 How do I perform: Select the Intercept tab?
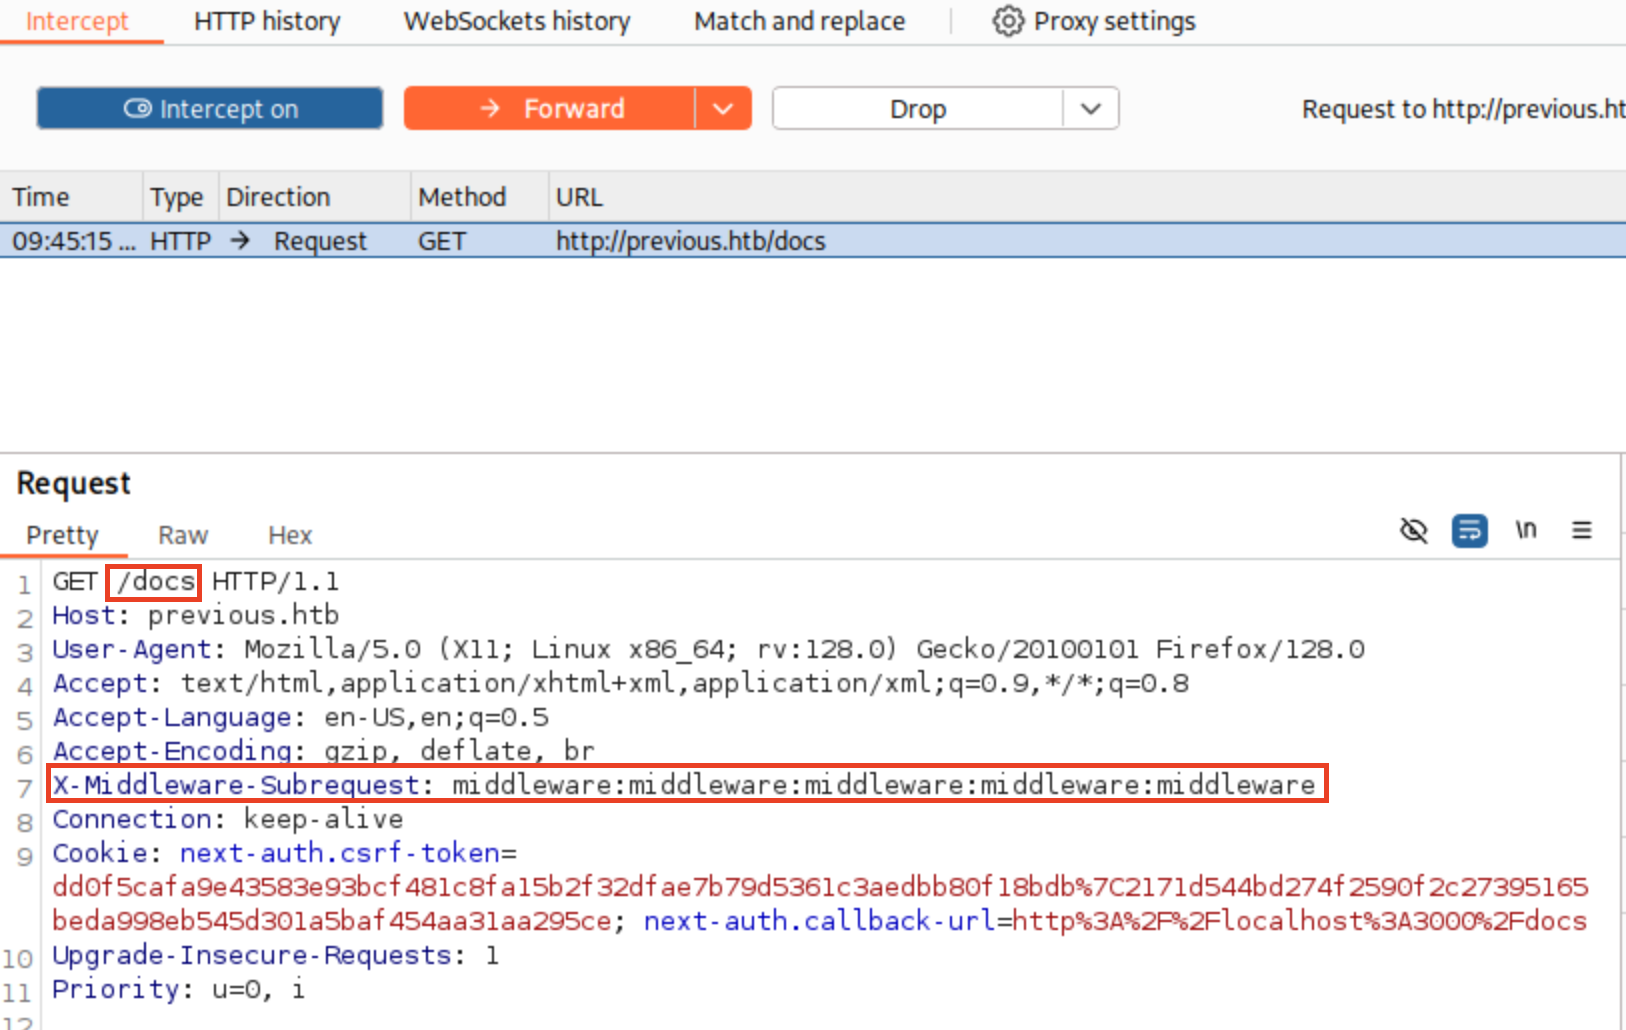[77, 21]
